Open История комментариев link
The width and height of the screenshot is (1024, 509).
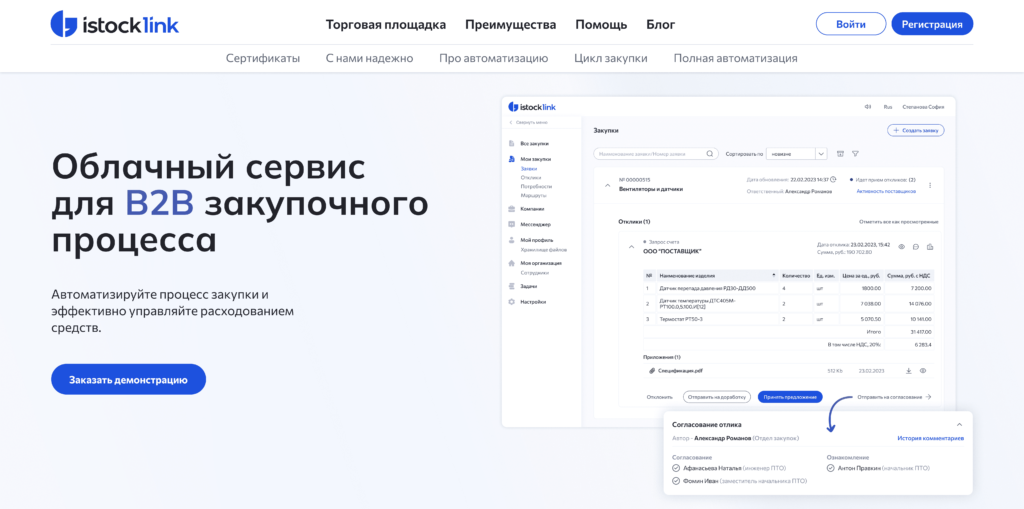point(930,438)
